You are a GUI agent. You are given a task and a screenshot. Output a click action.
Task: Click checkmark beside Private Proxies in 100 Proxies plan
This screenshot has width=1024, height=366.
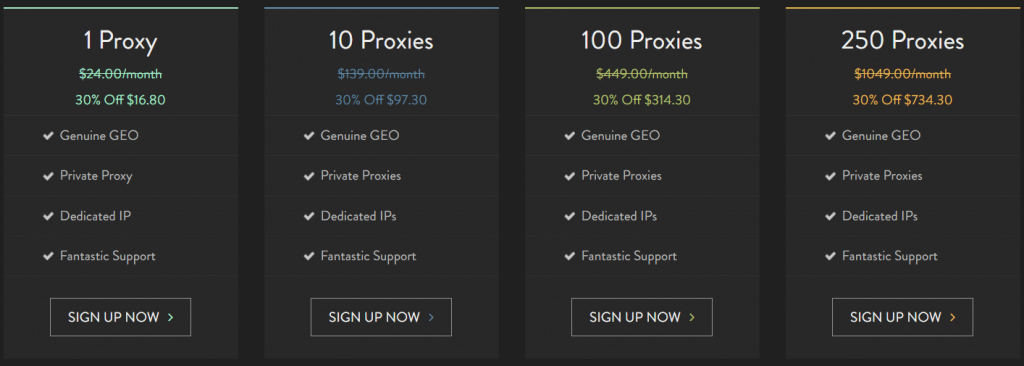coord(569,176)
